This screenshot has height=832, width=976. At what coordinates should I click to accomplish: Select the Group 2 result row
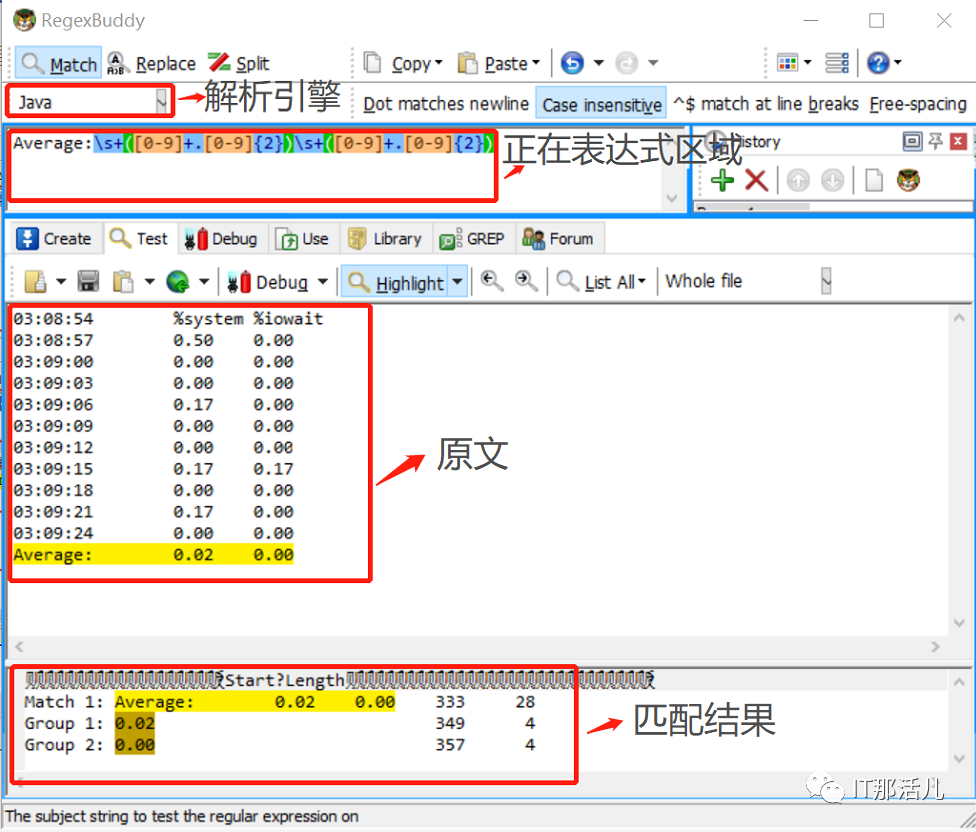[x=279, y=744]
